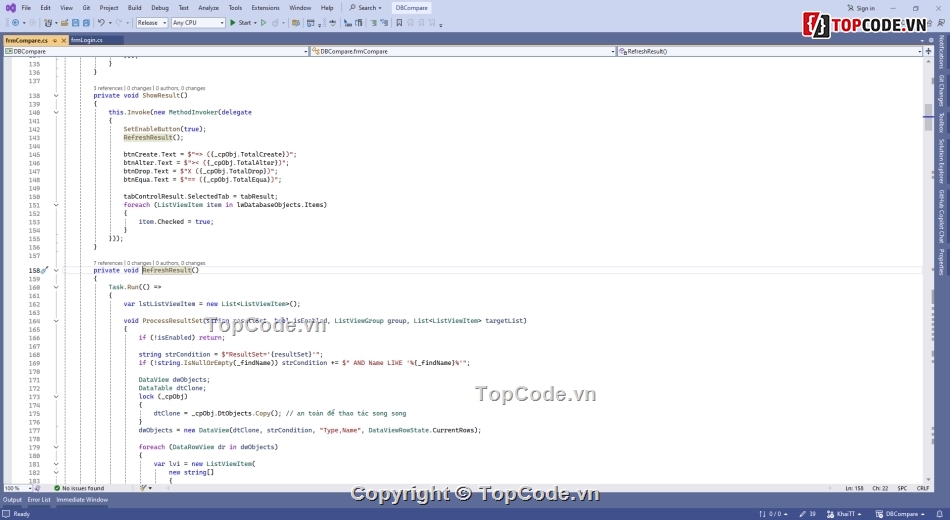Click the code cleanup brush icon

pyautogui.click(x=144, y=488)
